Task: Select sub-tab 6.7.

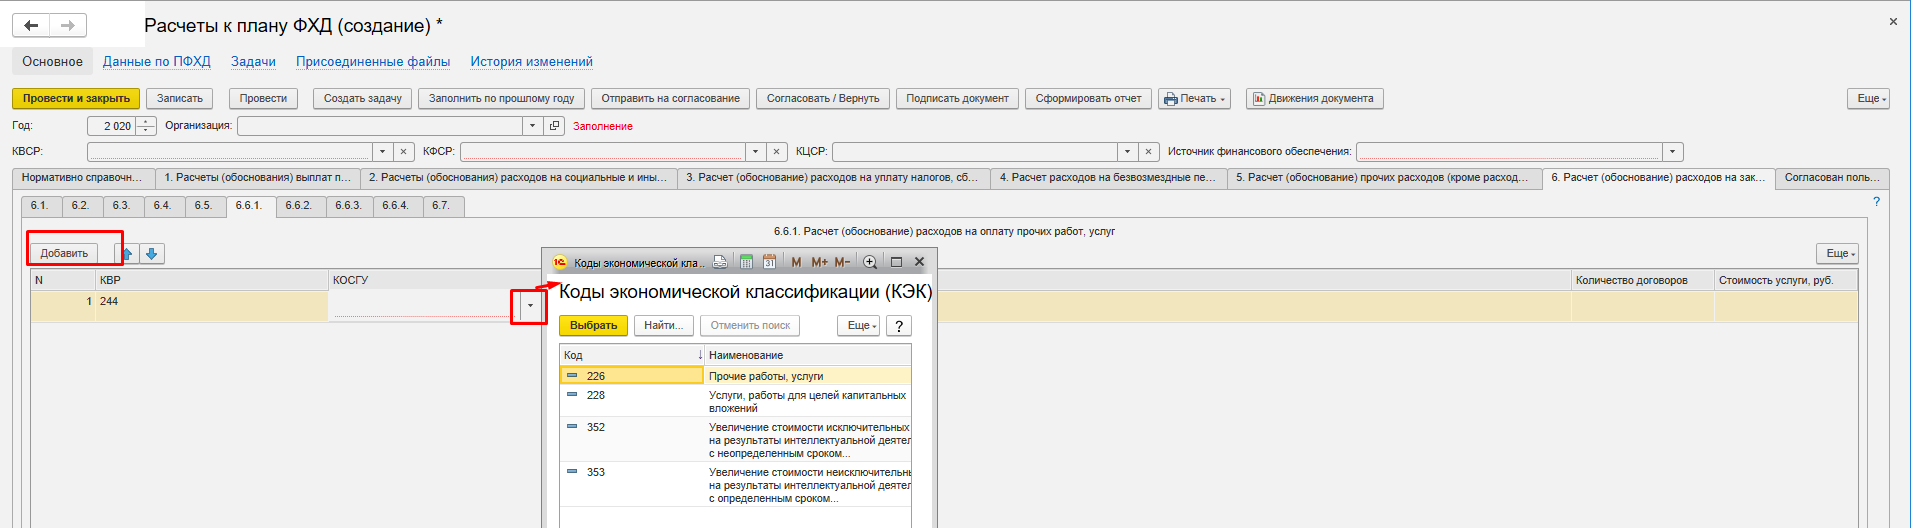Action: point(441,206)
